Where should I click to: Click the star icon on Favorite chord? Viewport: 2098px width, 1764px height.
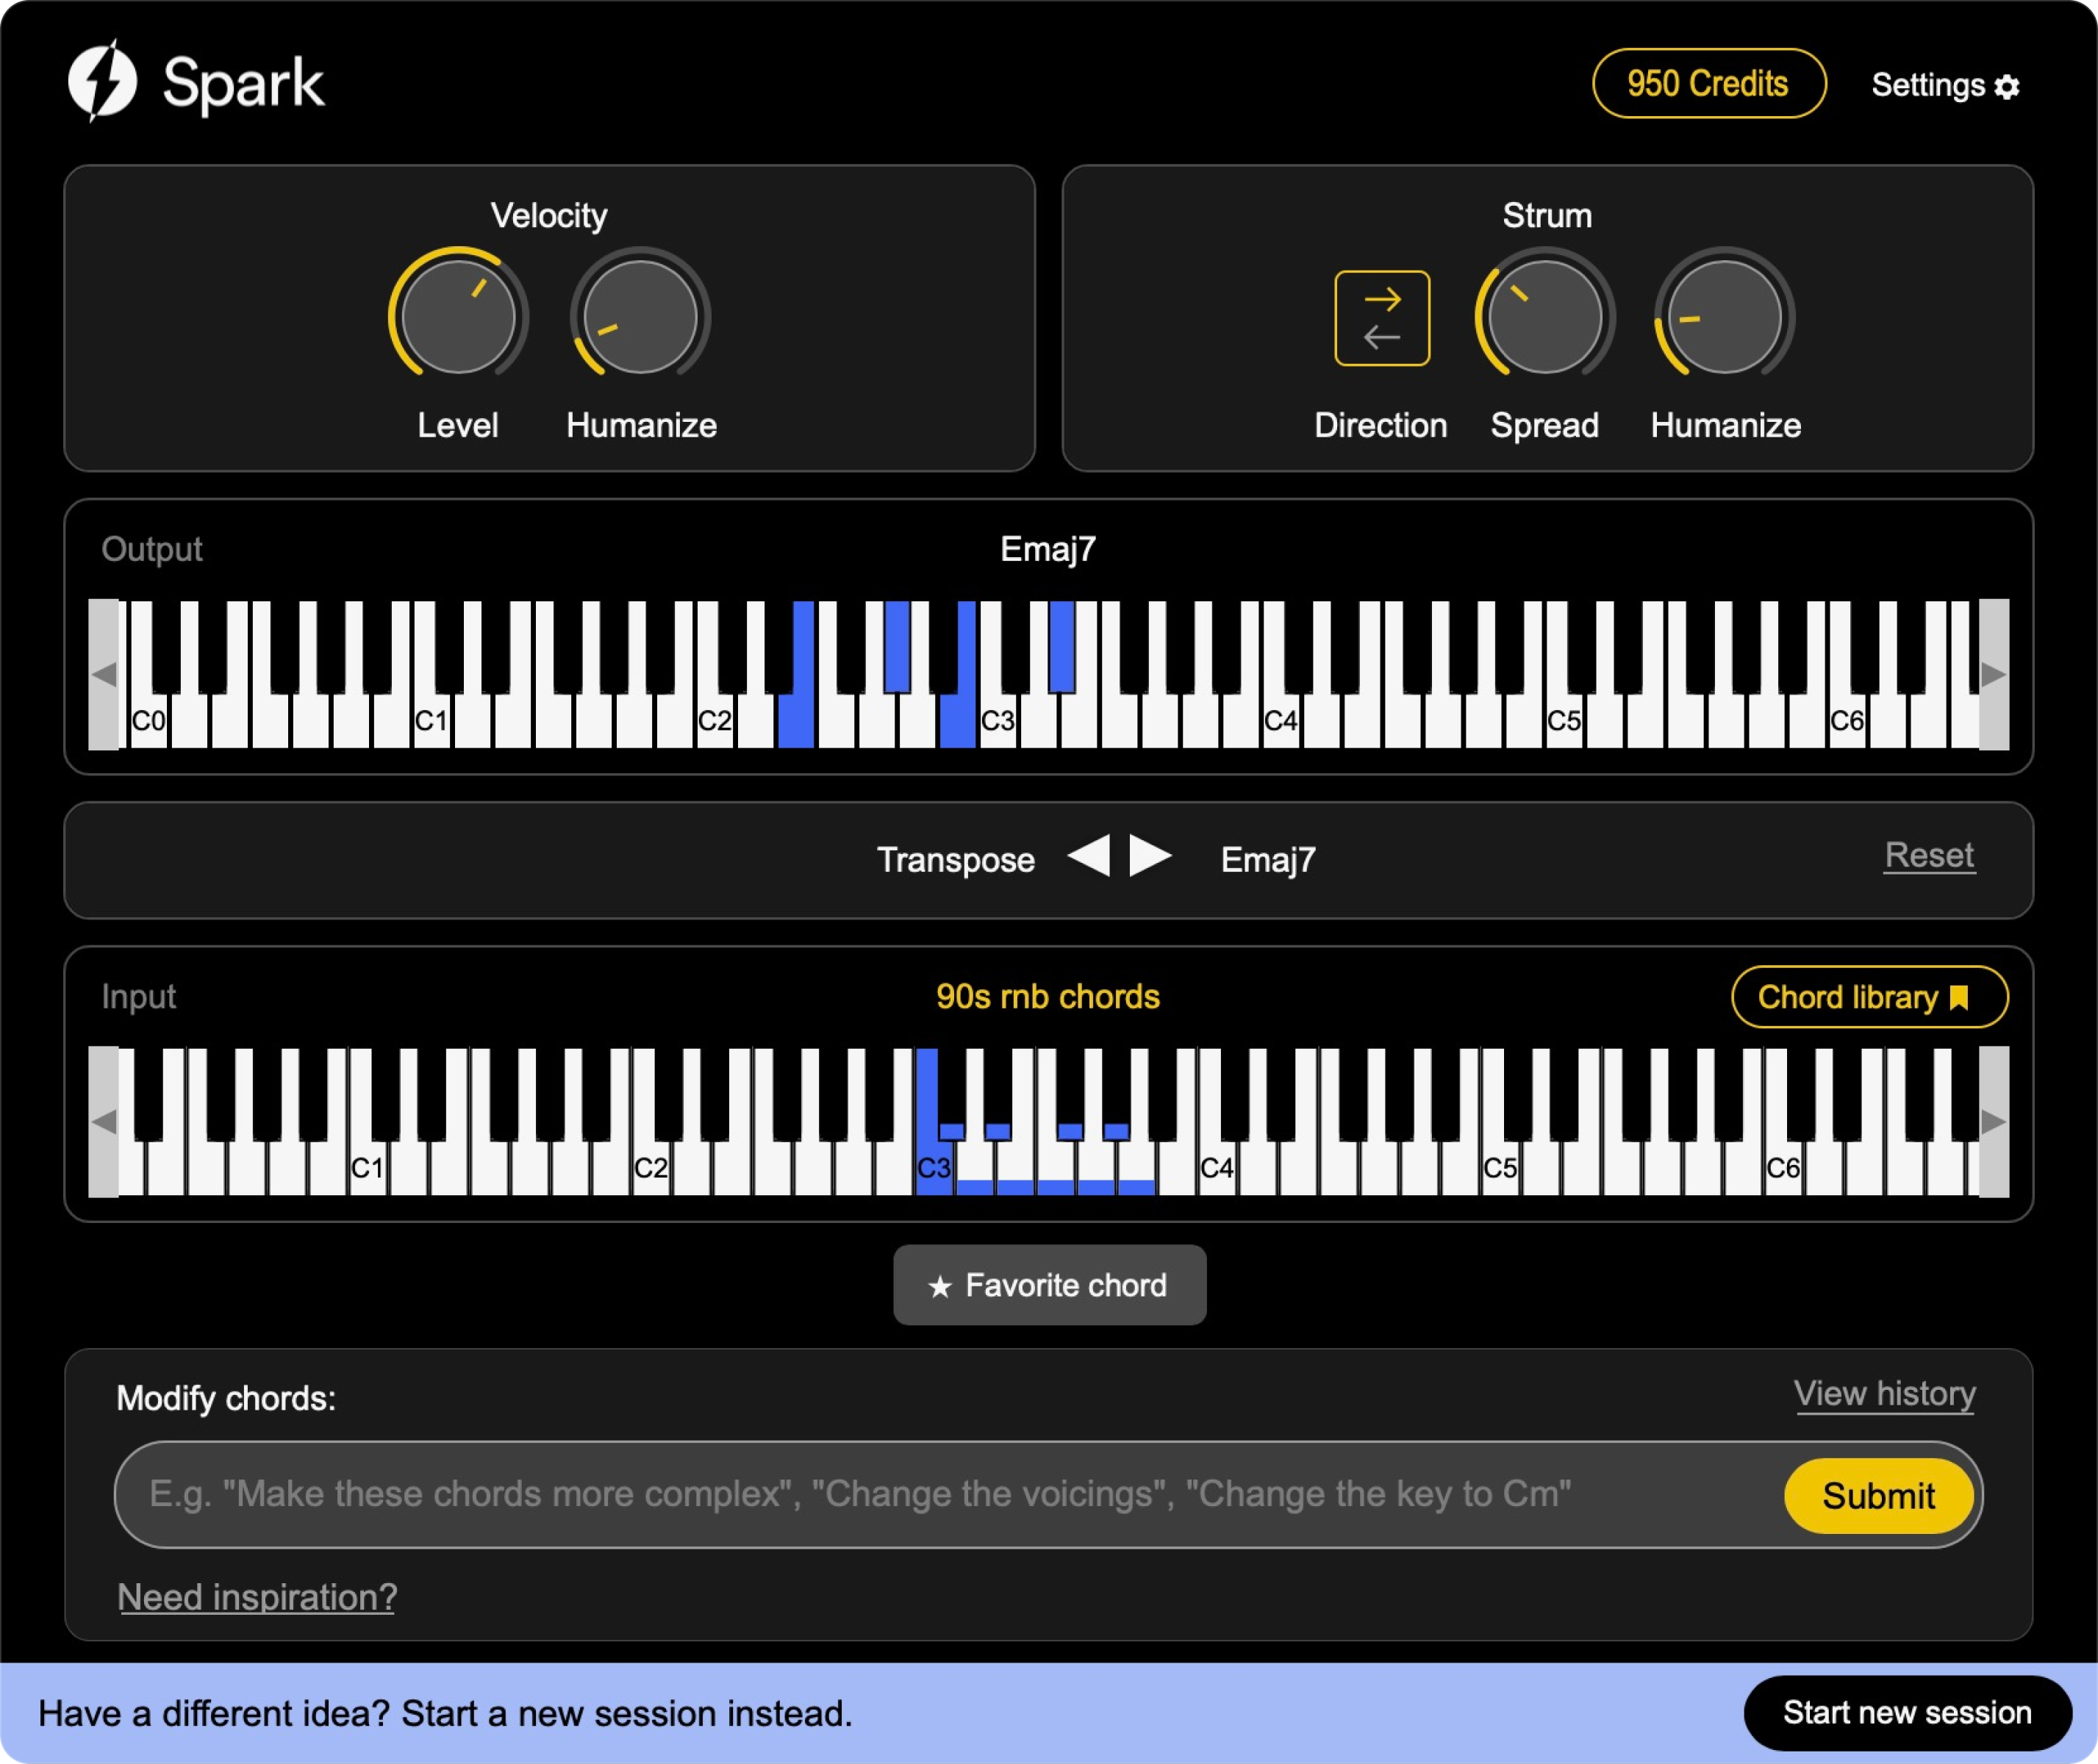click(x=940, y=1285)
